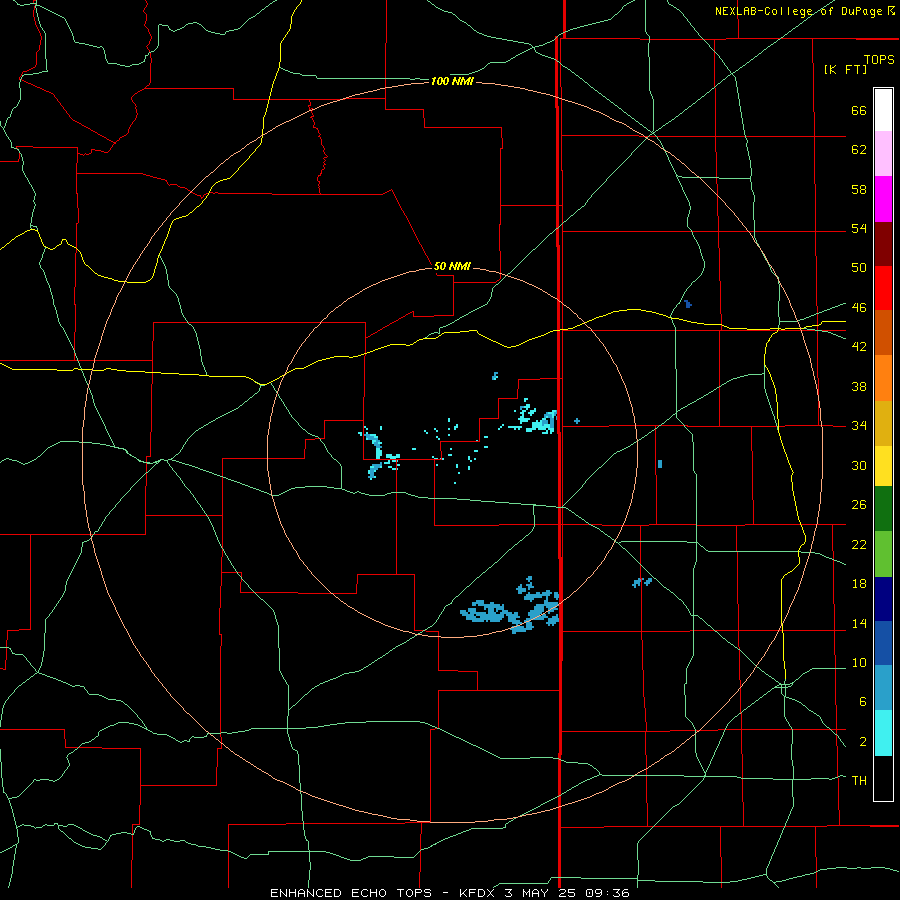The image size is (900, 900).
Task: Select the dark green legend swatch
Action: [x=883, y=509]
